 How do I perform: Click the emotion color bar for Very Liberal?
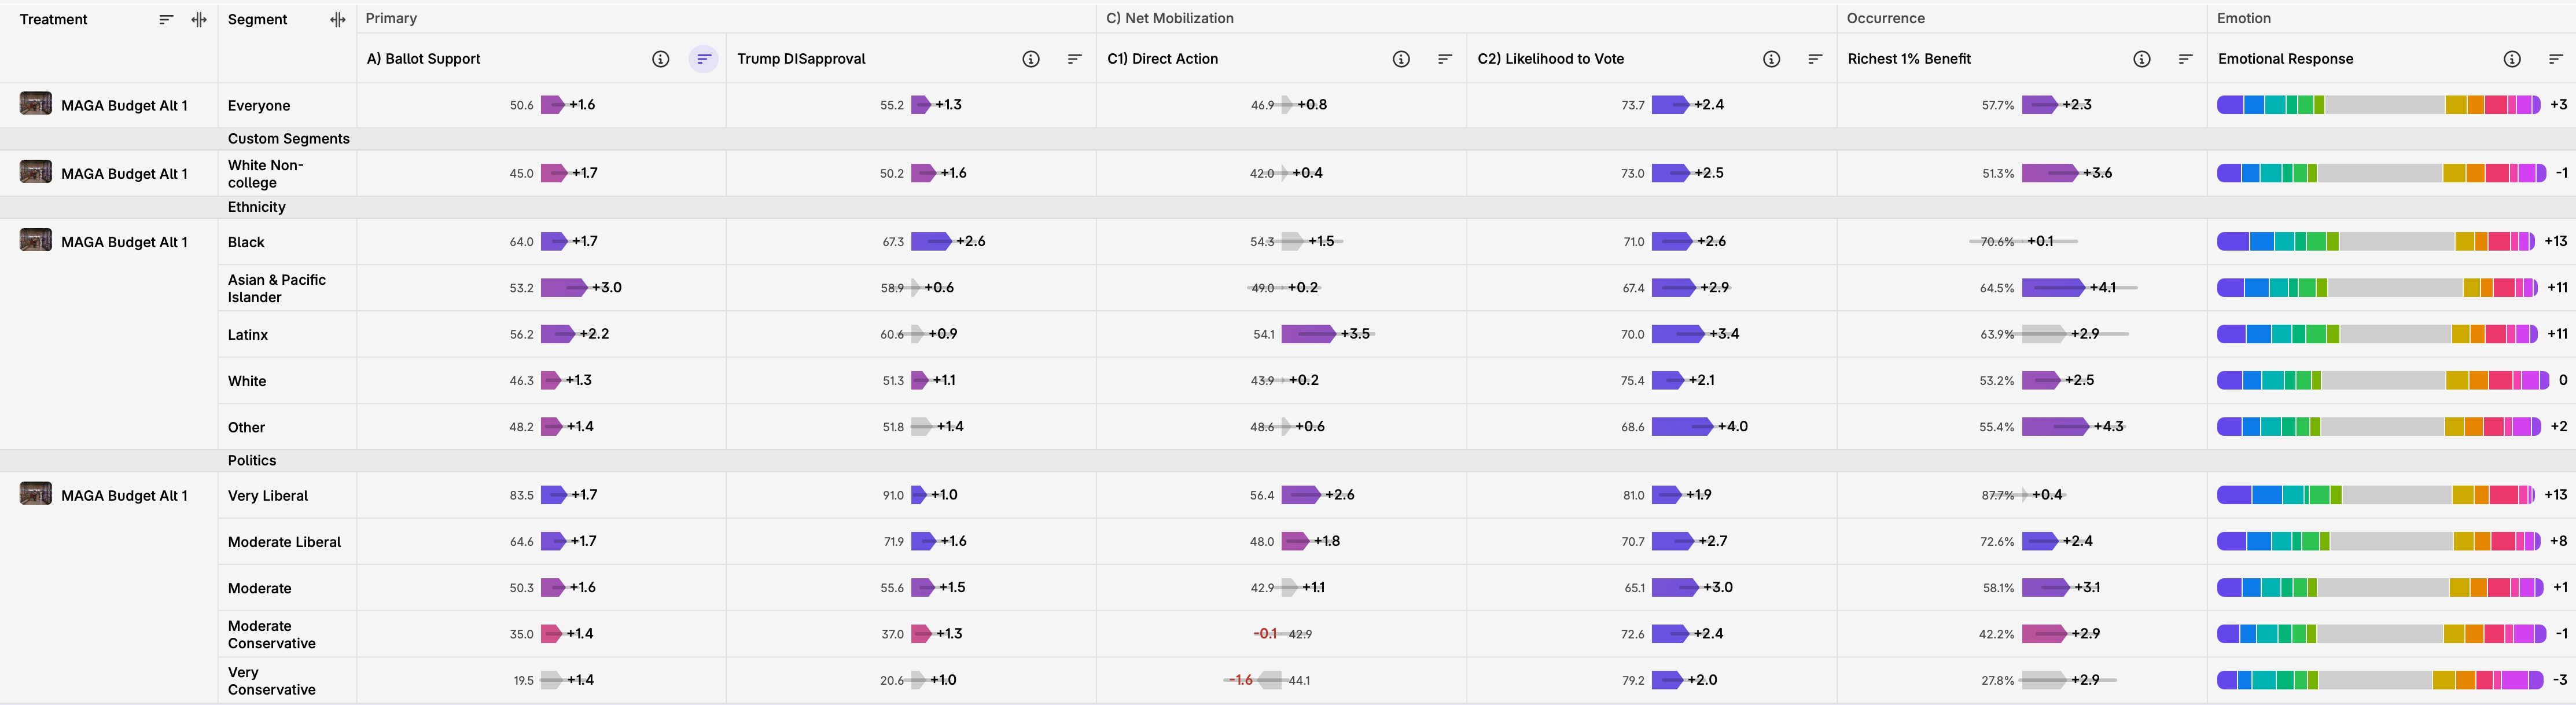tap(2376, 495)
